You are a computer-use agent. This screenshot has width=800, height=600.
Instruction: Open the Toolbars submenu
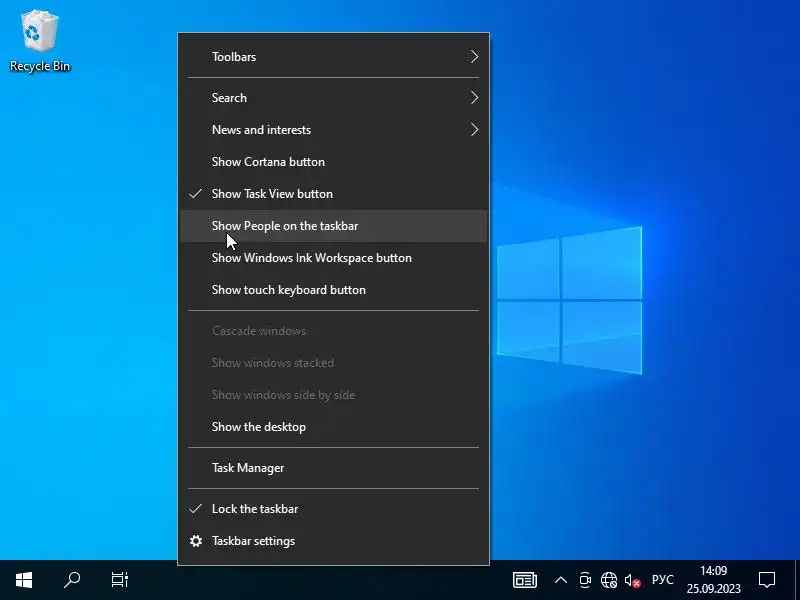click(334, 57)
